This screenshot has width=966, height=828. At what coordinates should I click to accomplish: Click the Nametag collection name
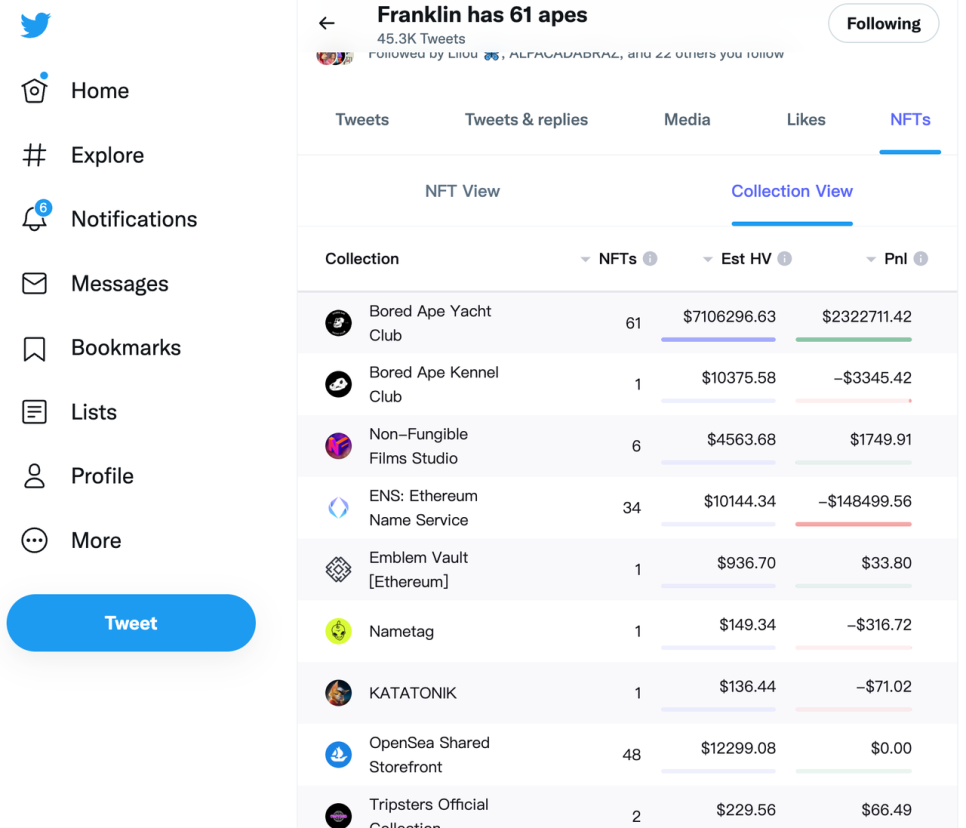pos(402,631)
